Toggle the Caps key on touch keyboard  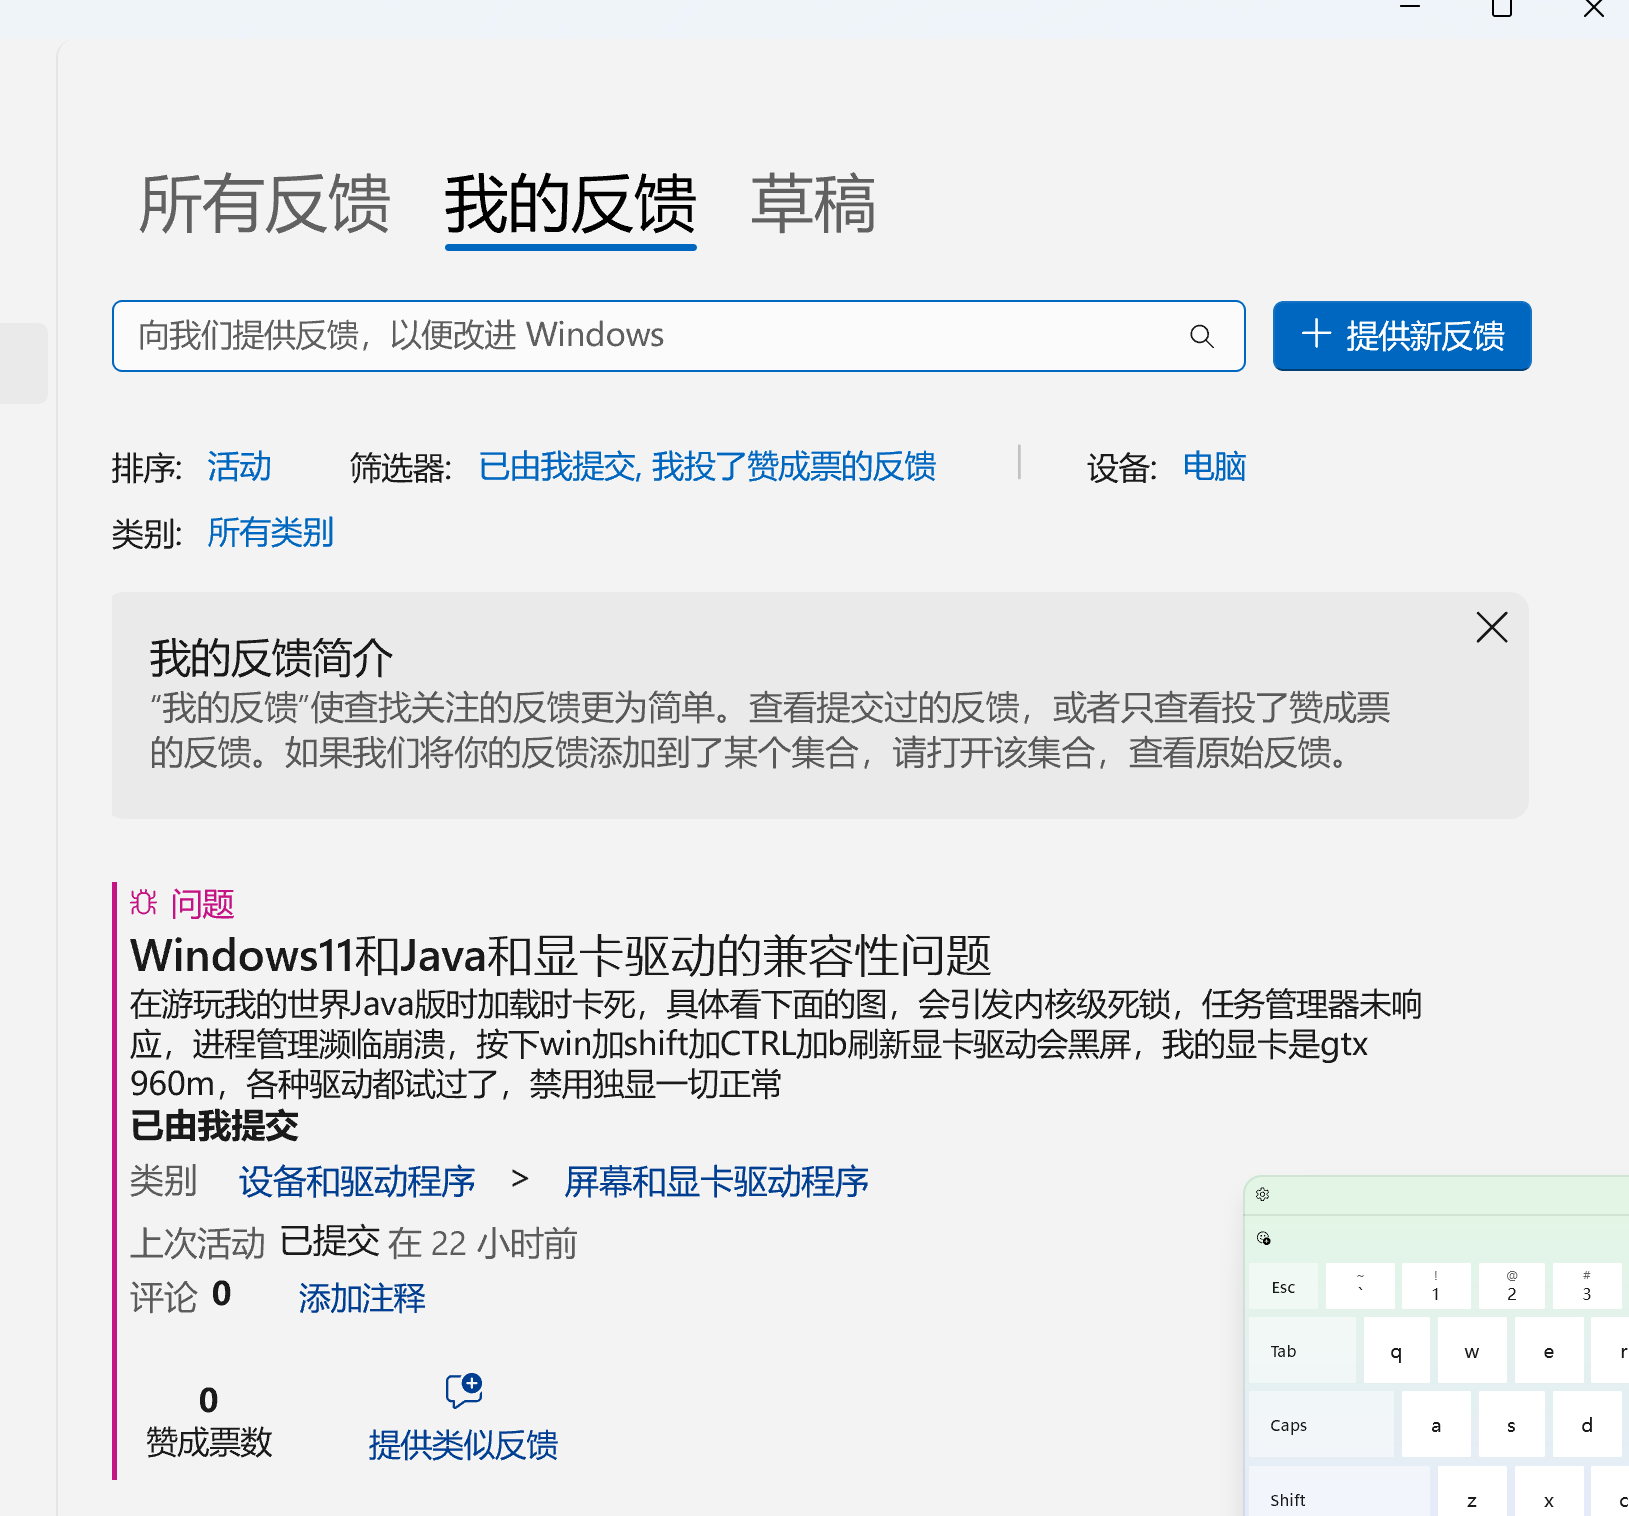[1321, 1425]
